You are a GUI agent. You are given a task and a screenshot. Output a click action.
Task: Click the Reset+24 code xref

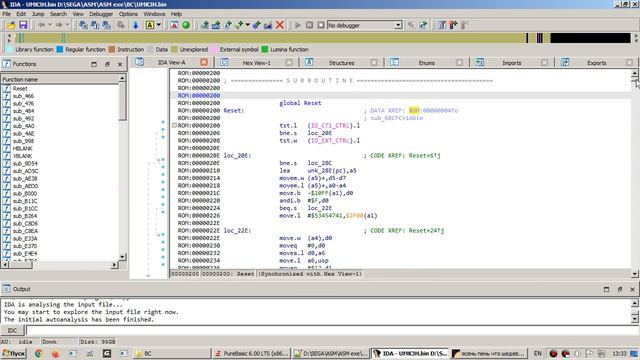(x=427, y=231)
